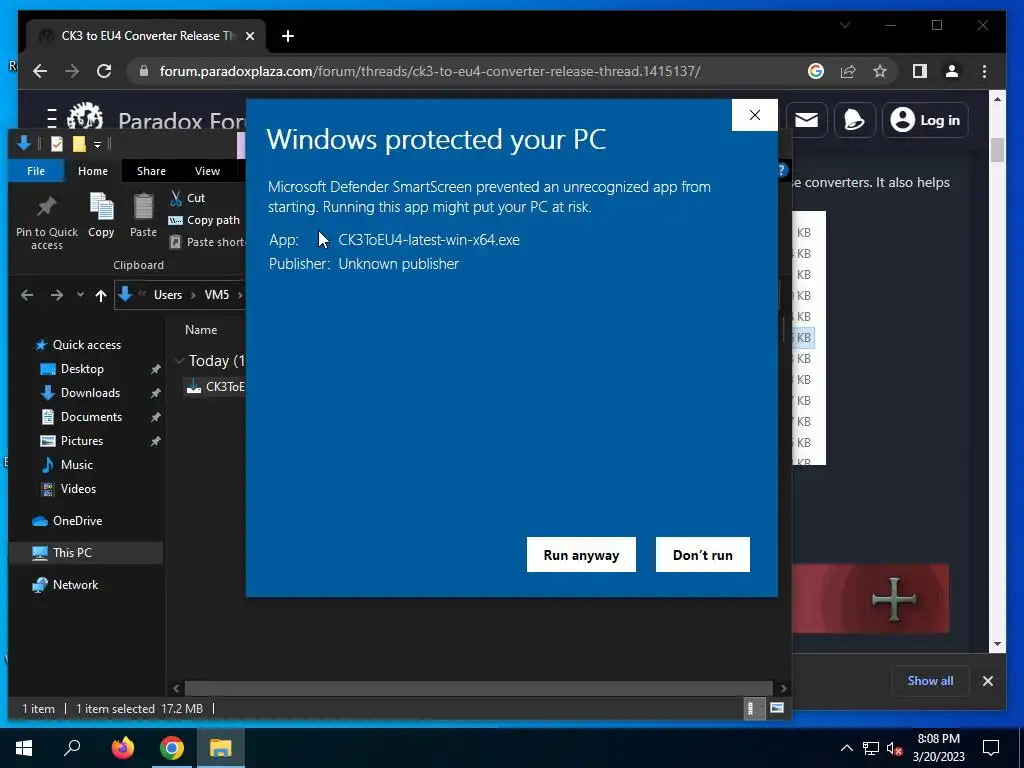This screenshot has height=768, width=1024.
Task: Close Chrome downloads bar
Action: 987,681
